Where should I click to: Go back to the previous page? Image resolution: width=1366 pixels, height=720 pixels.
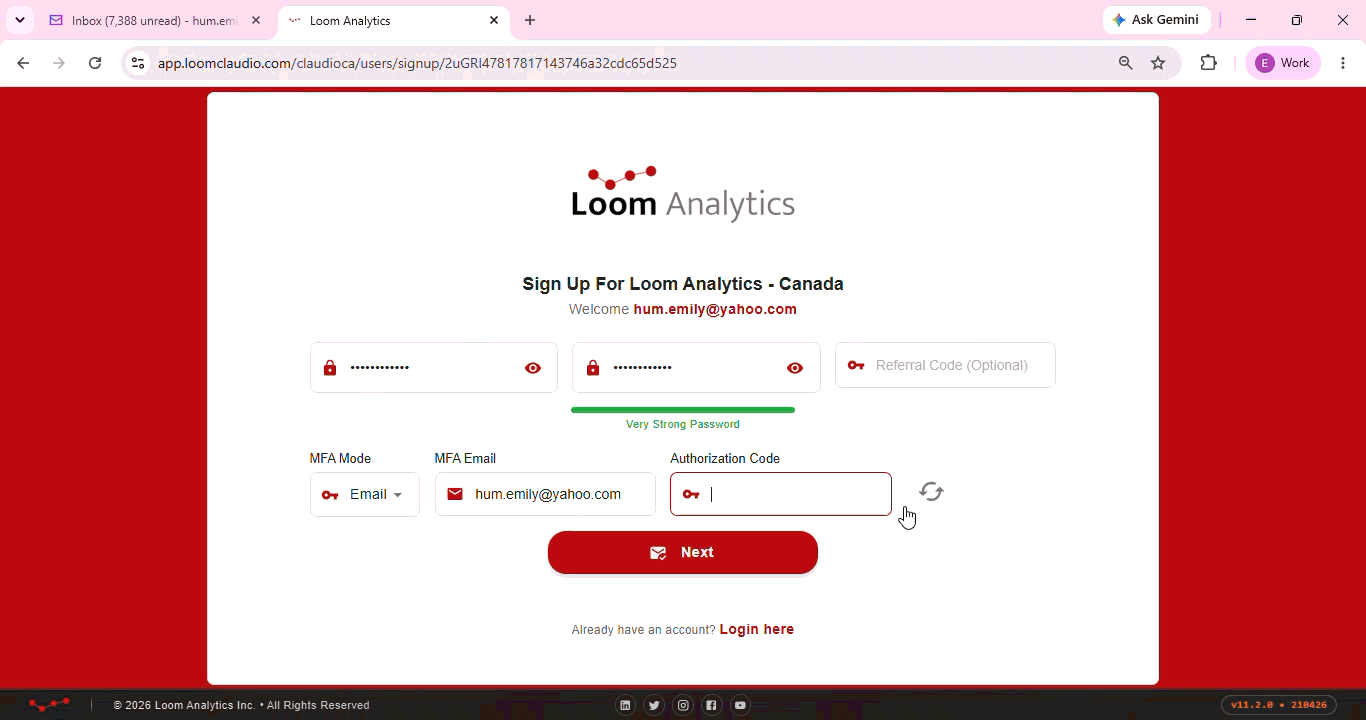coord(23,63)
